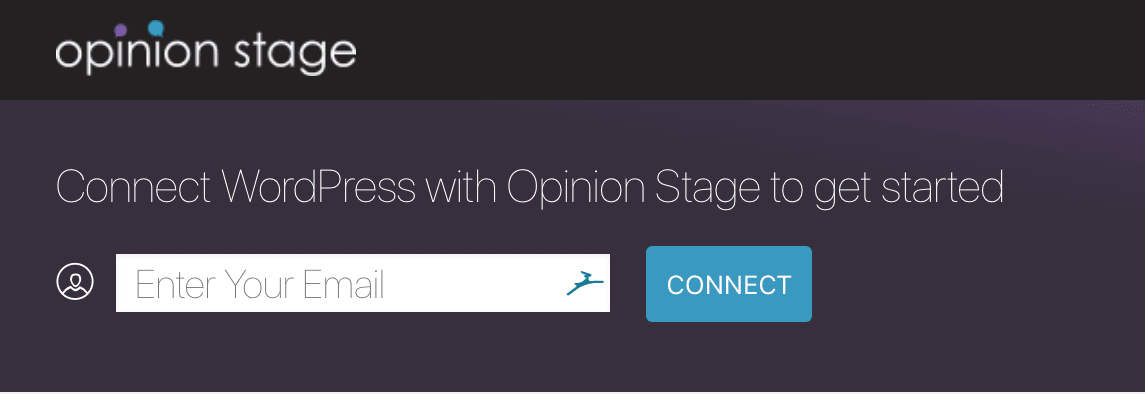Click the purple speech bubble in logo
The width and height of the screenshot is (1145, 394).
tap(121, 30)
